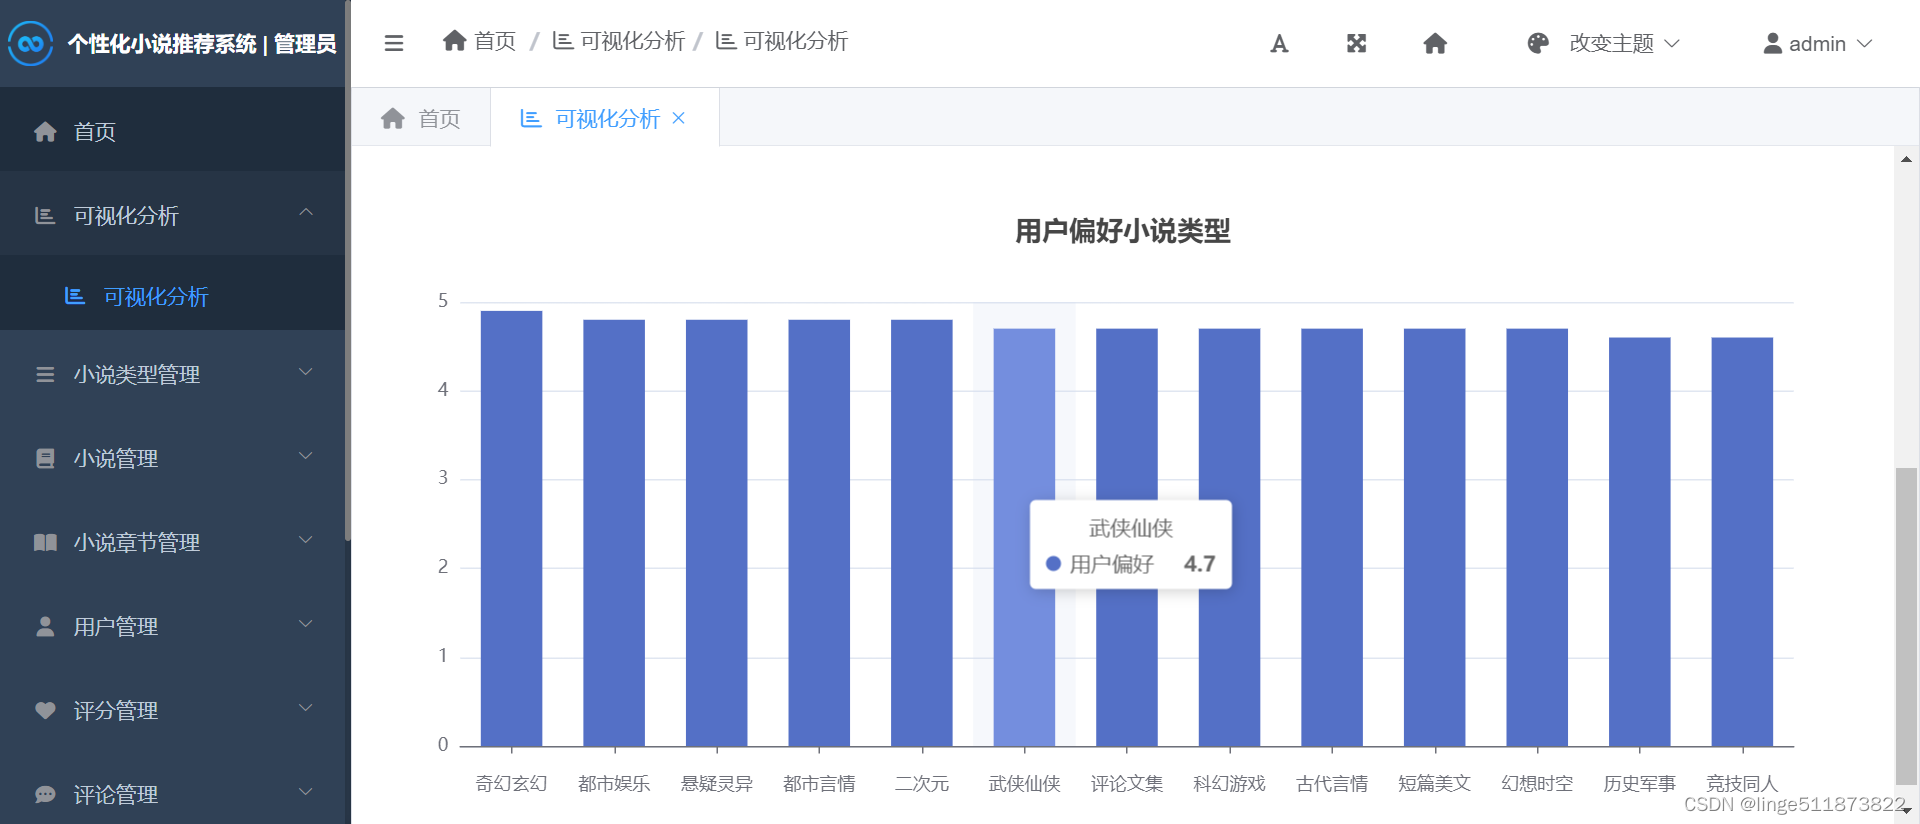Click the highlighted 武侠仙侠 bar
Image resolution: width=1920 pixels, height=824 pixels.
click(1024, 537)
